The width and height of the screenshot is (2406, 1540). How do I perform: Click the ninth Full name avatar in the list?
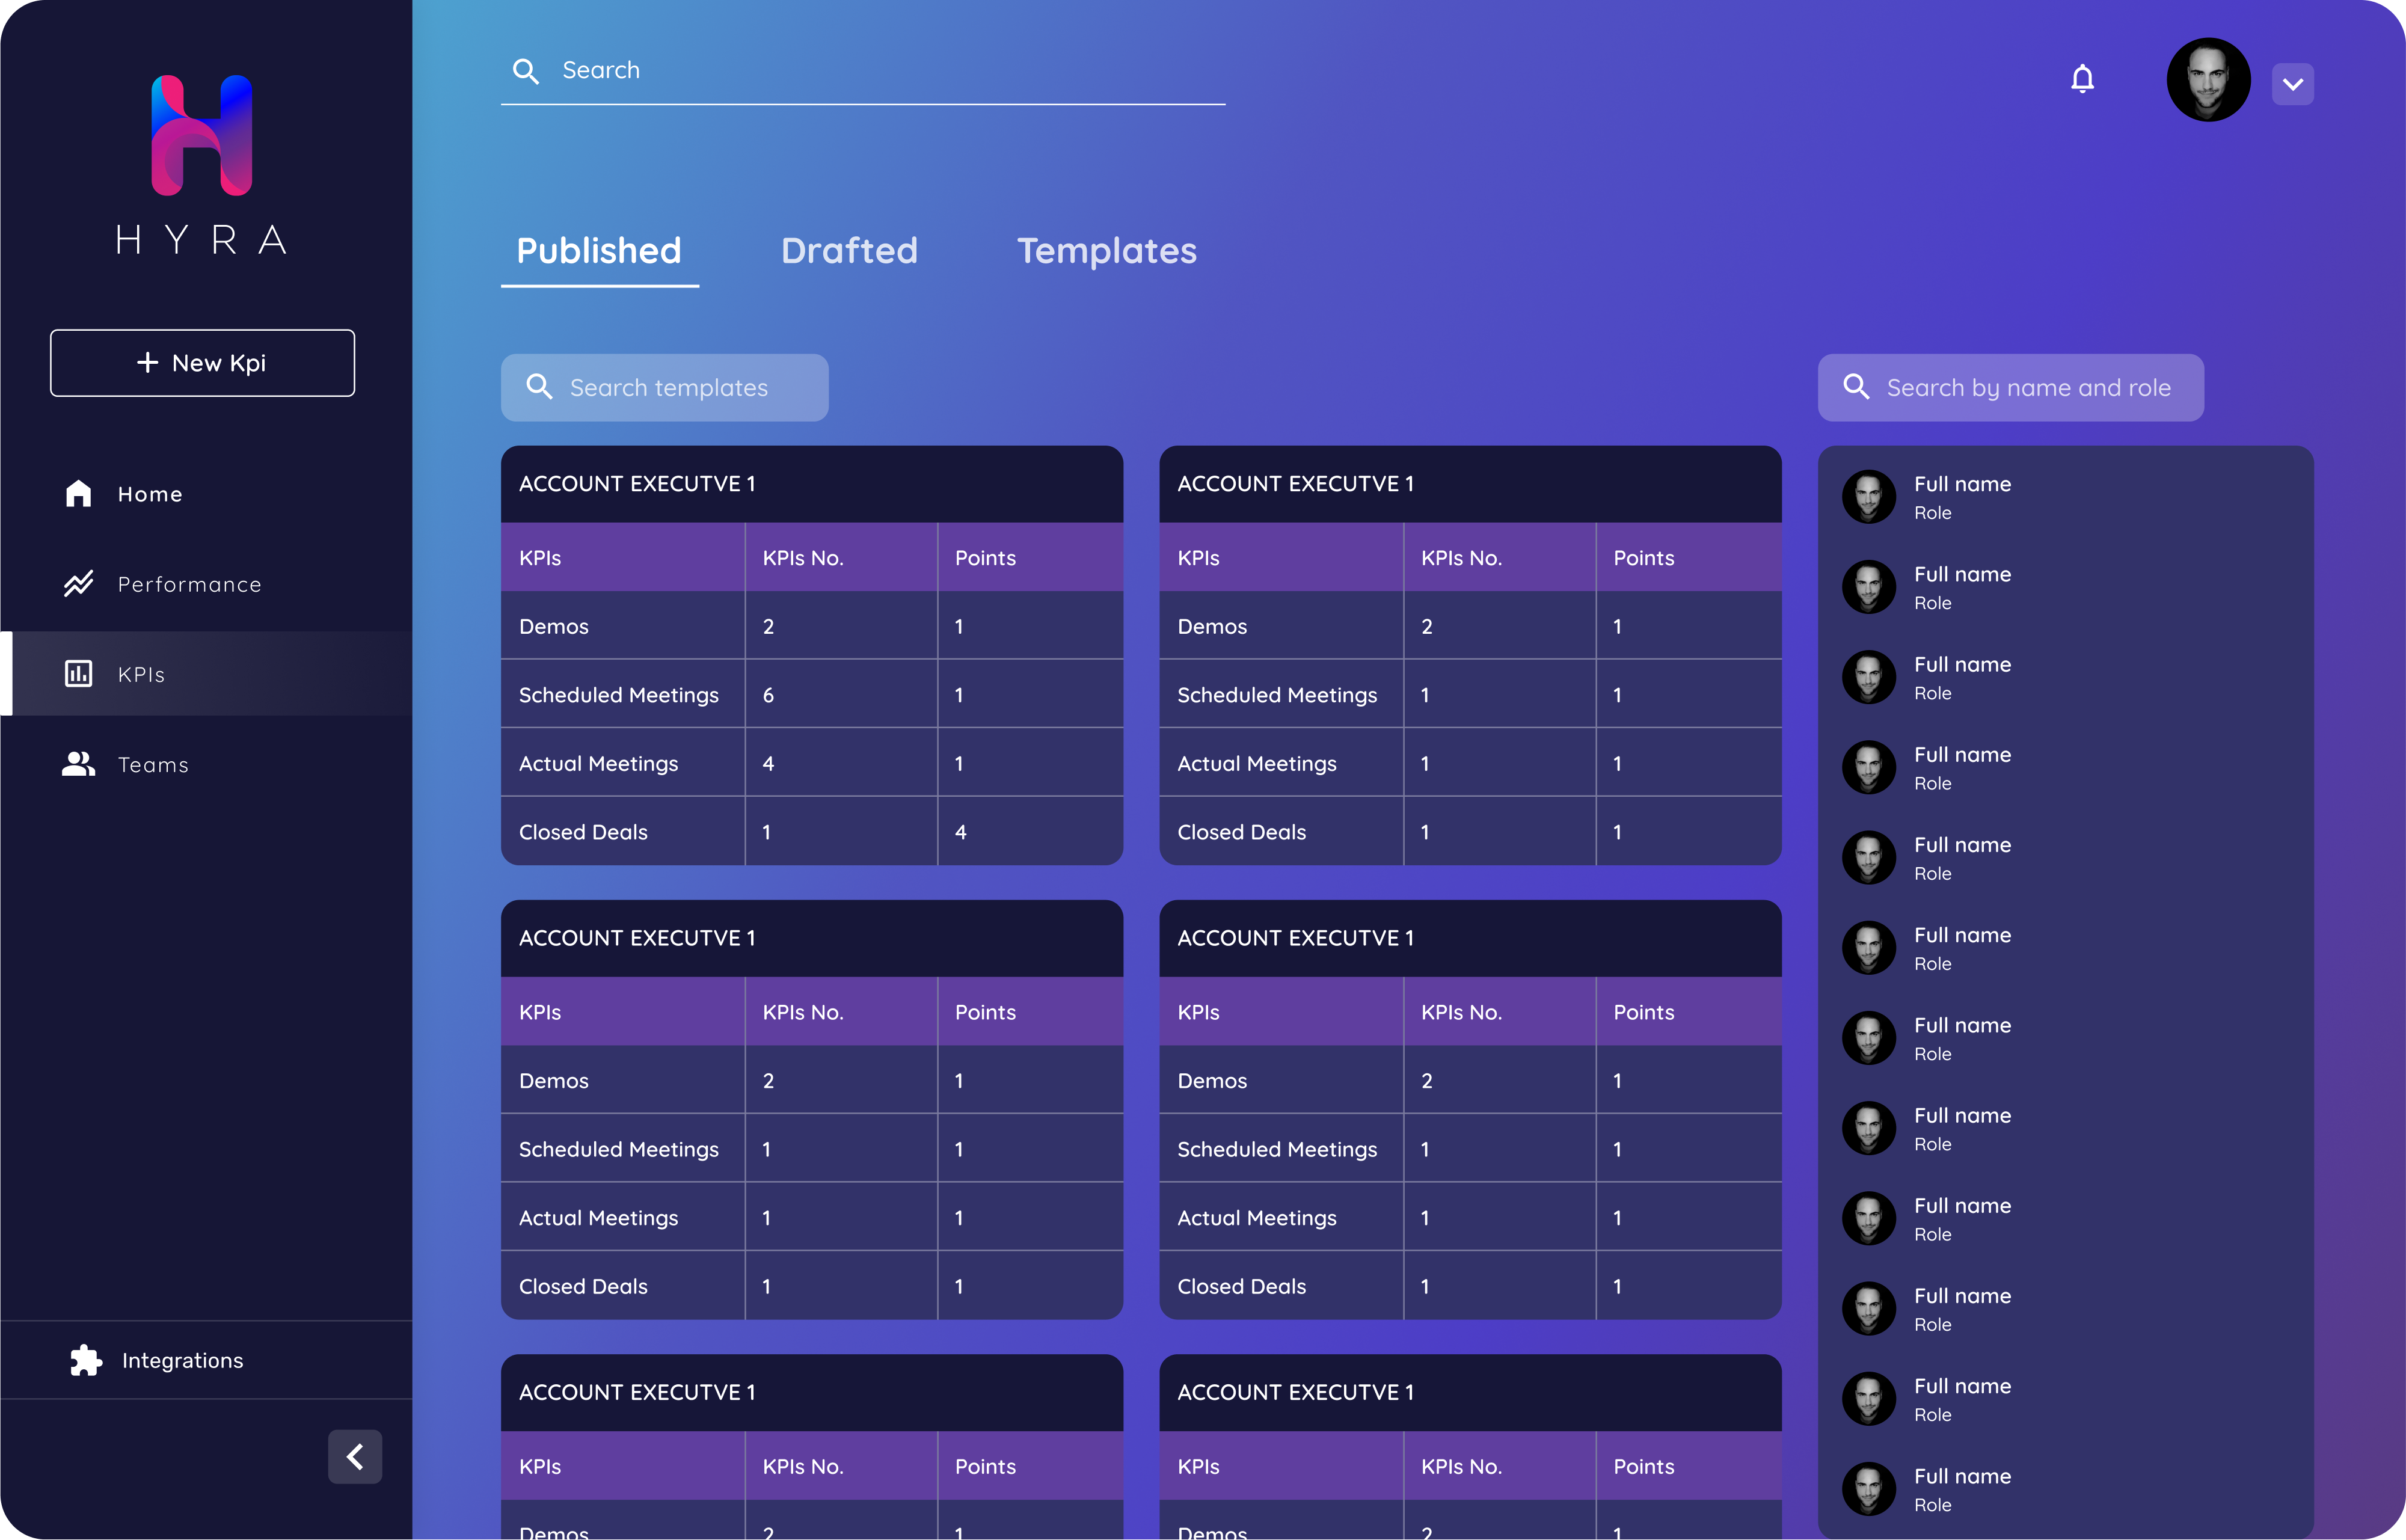click(x=1869, y=1218)
